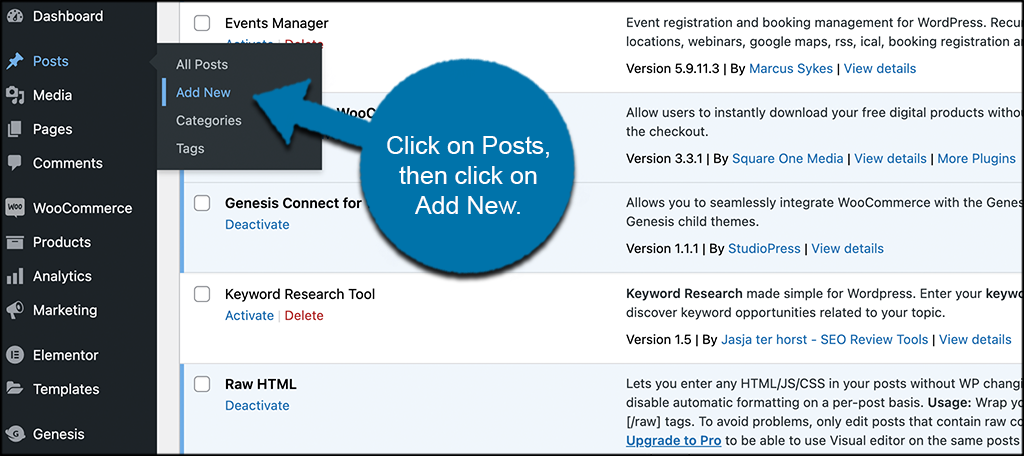Image resolution: width=1024 pixels, height=456 pixels.
Task: Select the Keyword Research Tool checkbox
Action: (x=202, y=294)
